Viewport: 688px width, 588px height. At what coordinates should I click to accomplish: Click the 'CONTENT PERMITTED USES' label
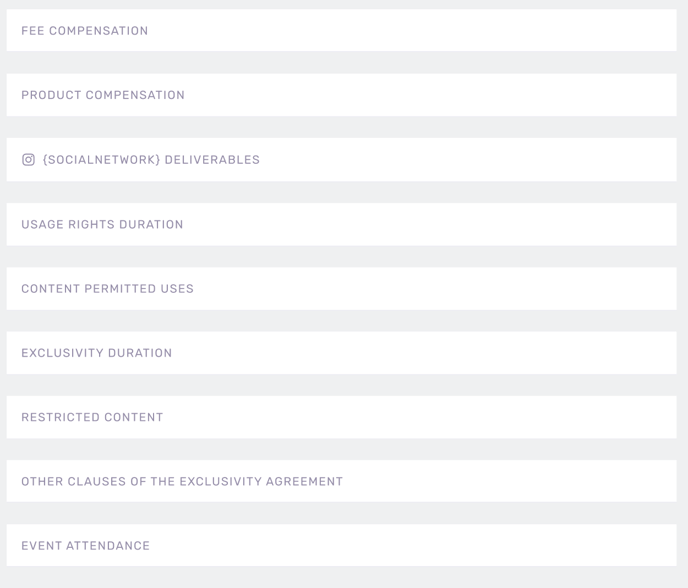107,288
